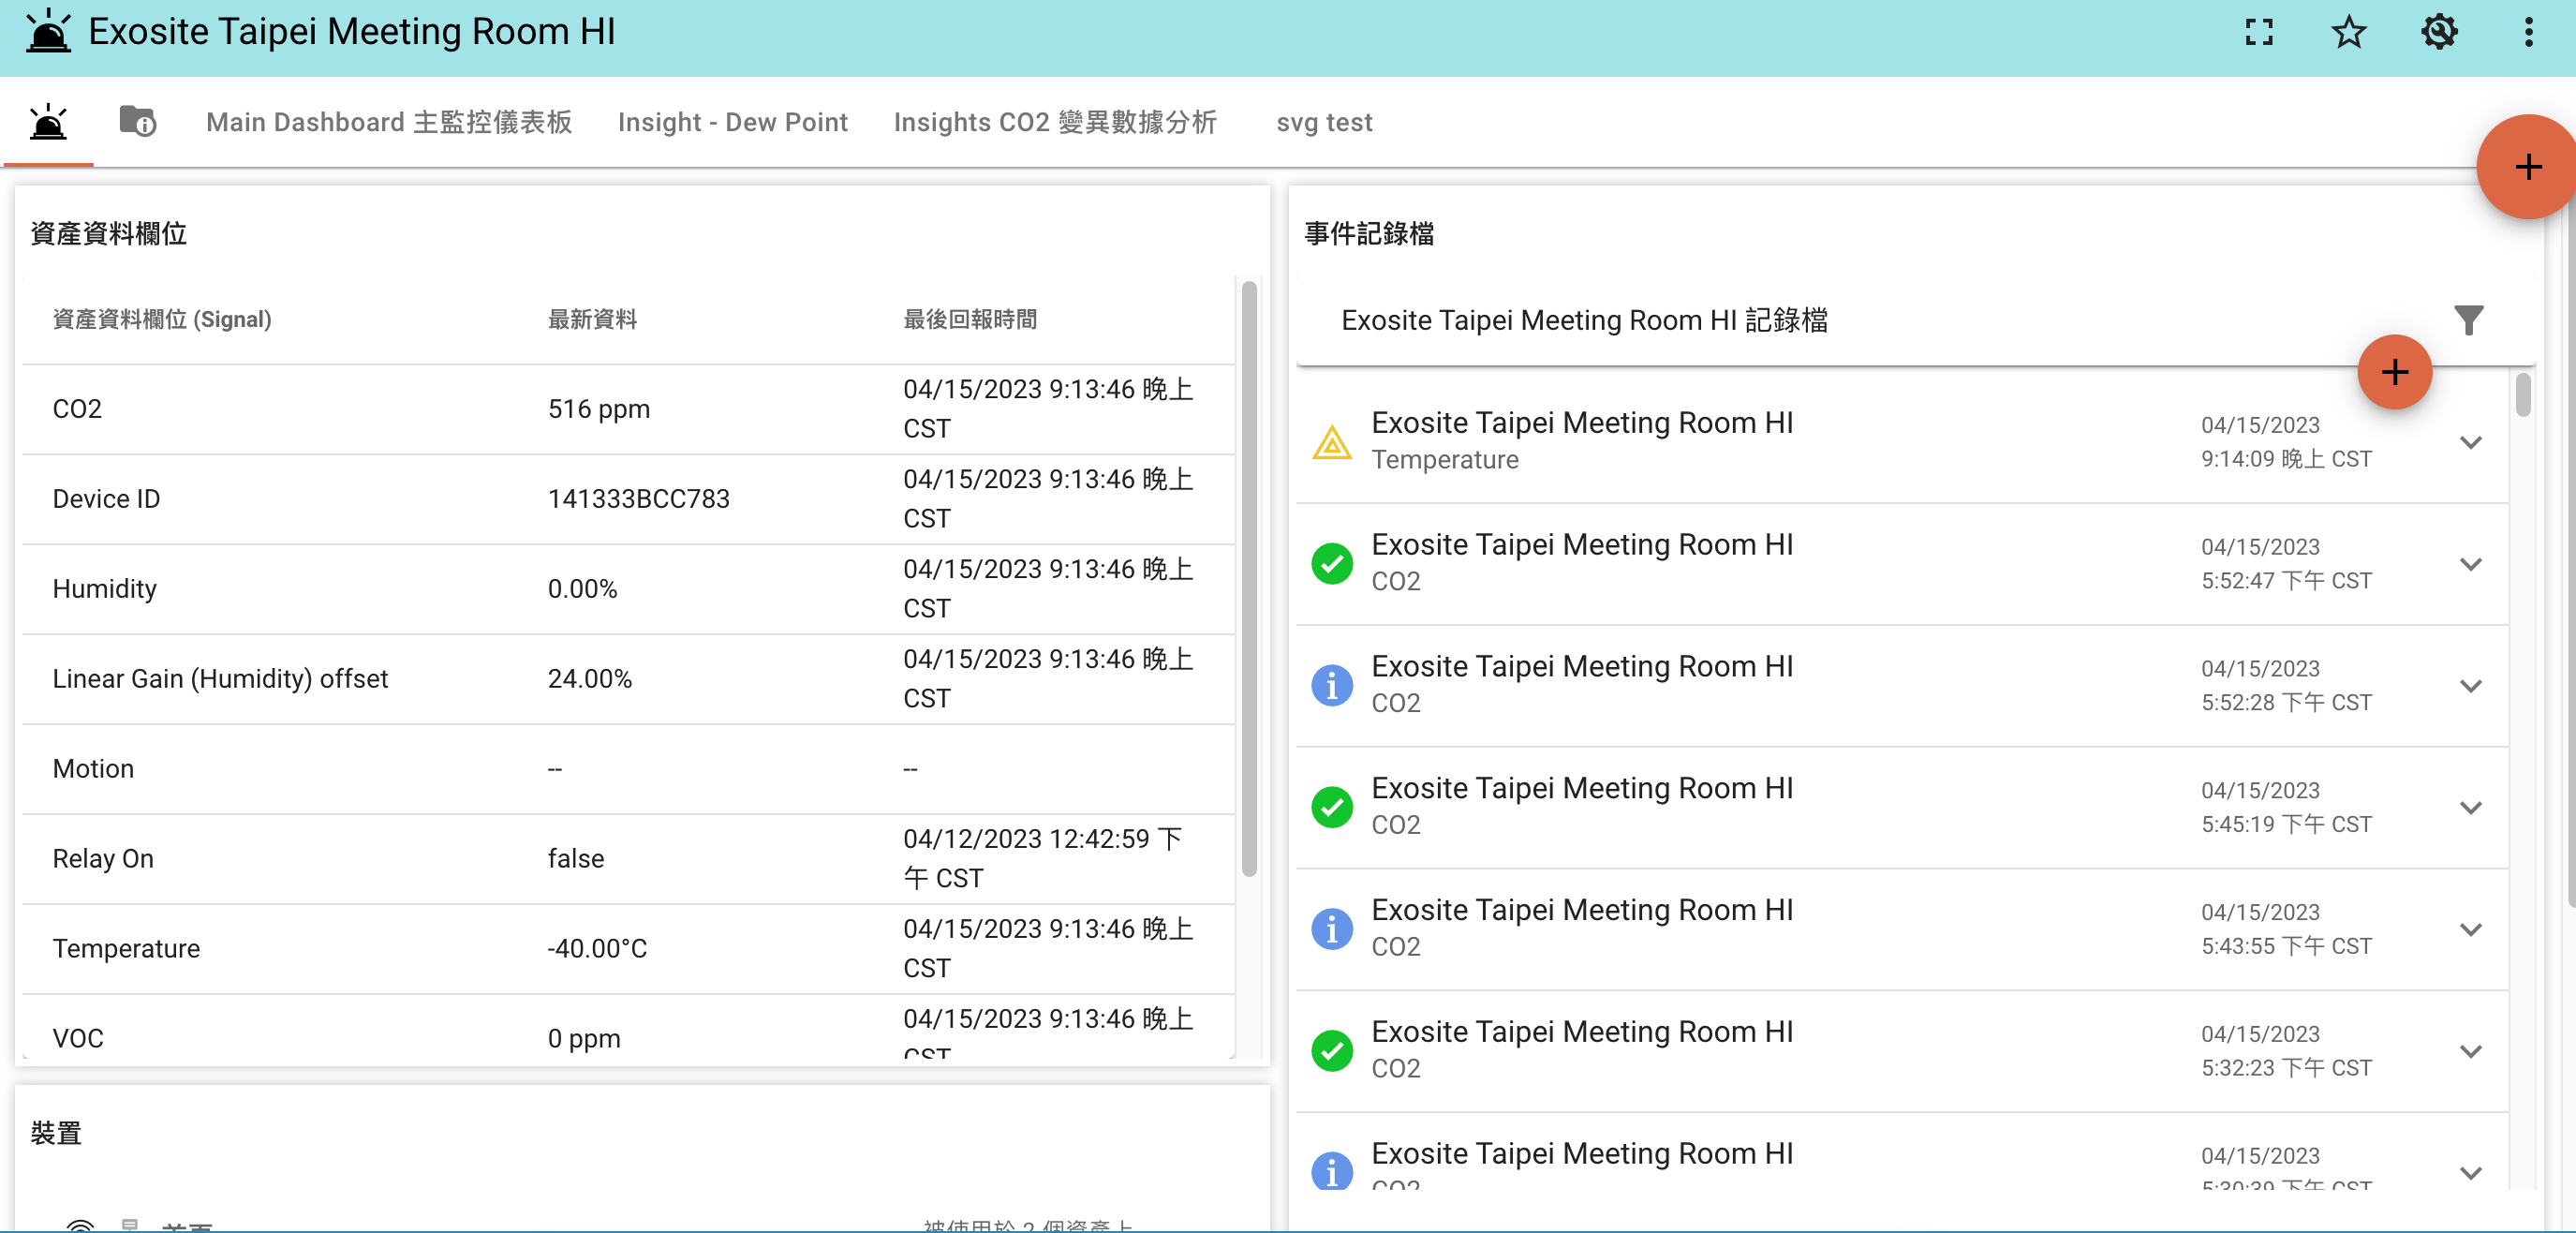This screenshot has height=1233, width=2576.
Task: Click the 516 ppm value
Action: [599, 409]
